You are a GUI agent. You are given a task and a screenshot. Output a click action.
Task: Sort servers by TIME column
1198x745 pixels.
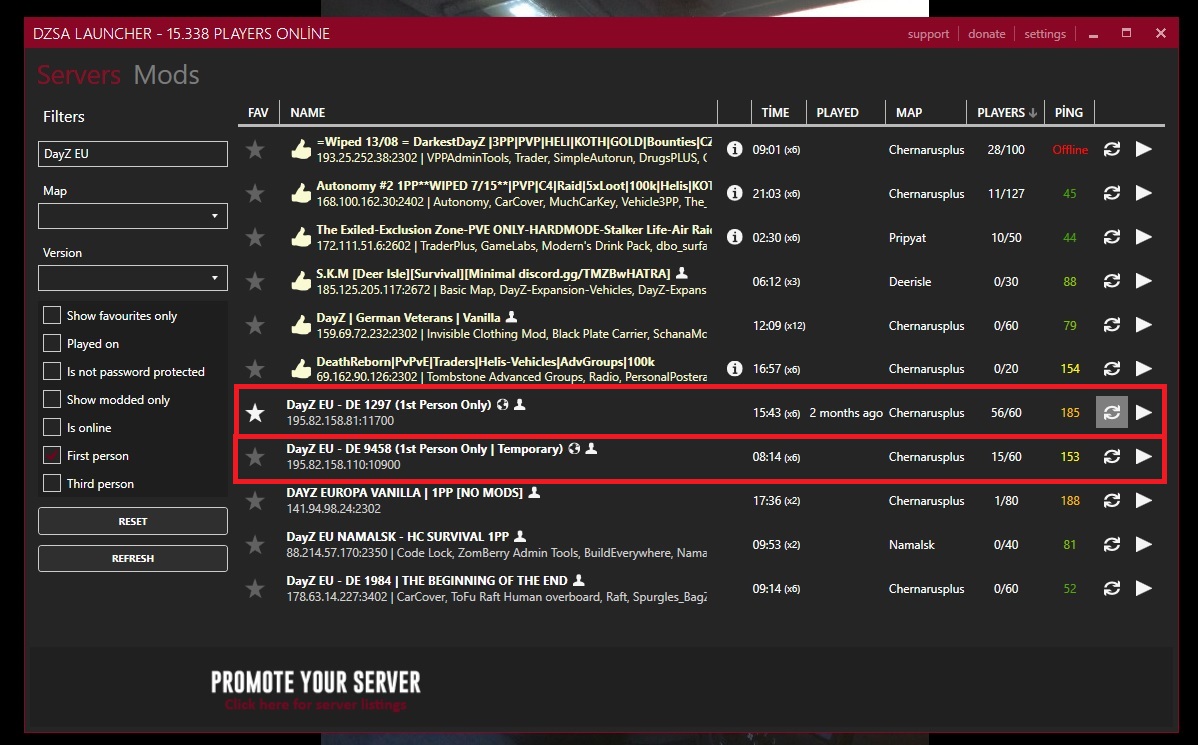[x=775, y=112]
